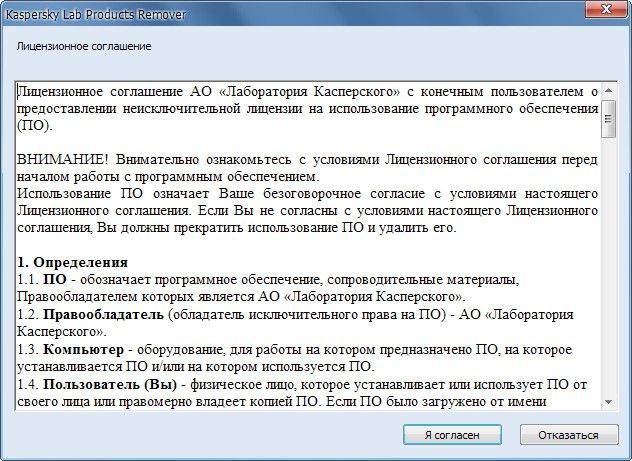
Task: Click the bold text "Пользователь (Вы)"
Action: point(110,384)
